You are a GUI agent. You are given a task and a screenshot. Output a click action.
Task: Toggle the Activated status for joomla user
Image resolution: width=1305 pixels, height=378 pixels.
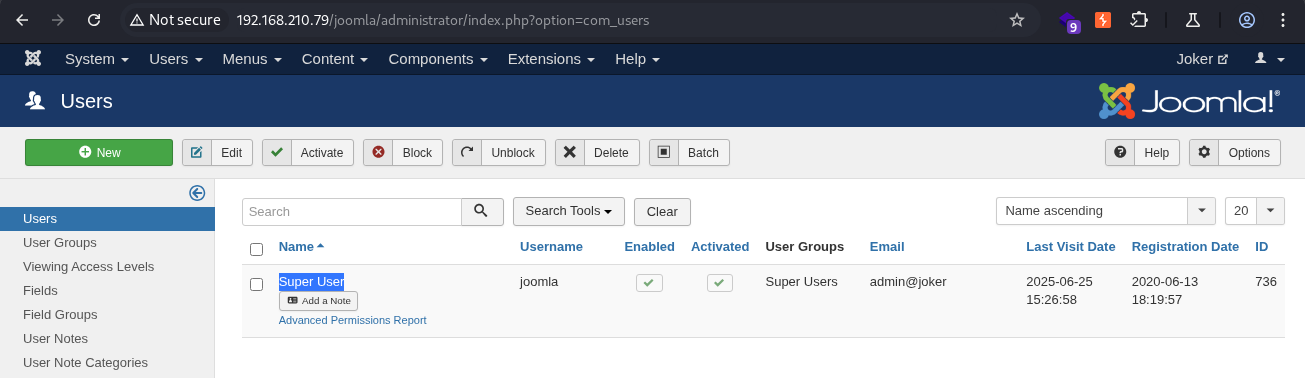click(x=720, y=283)
